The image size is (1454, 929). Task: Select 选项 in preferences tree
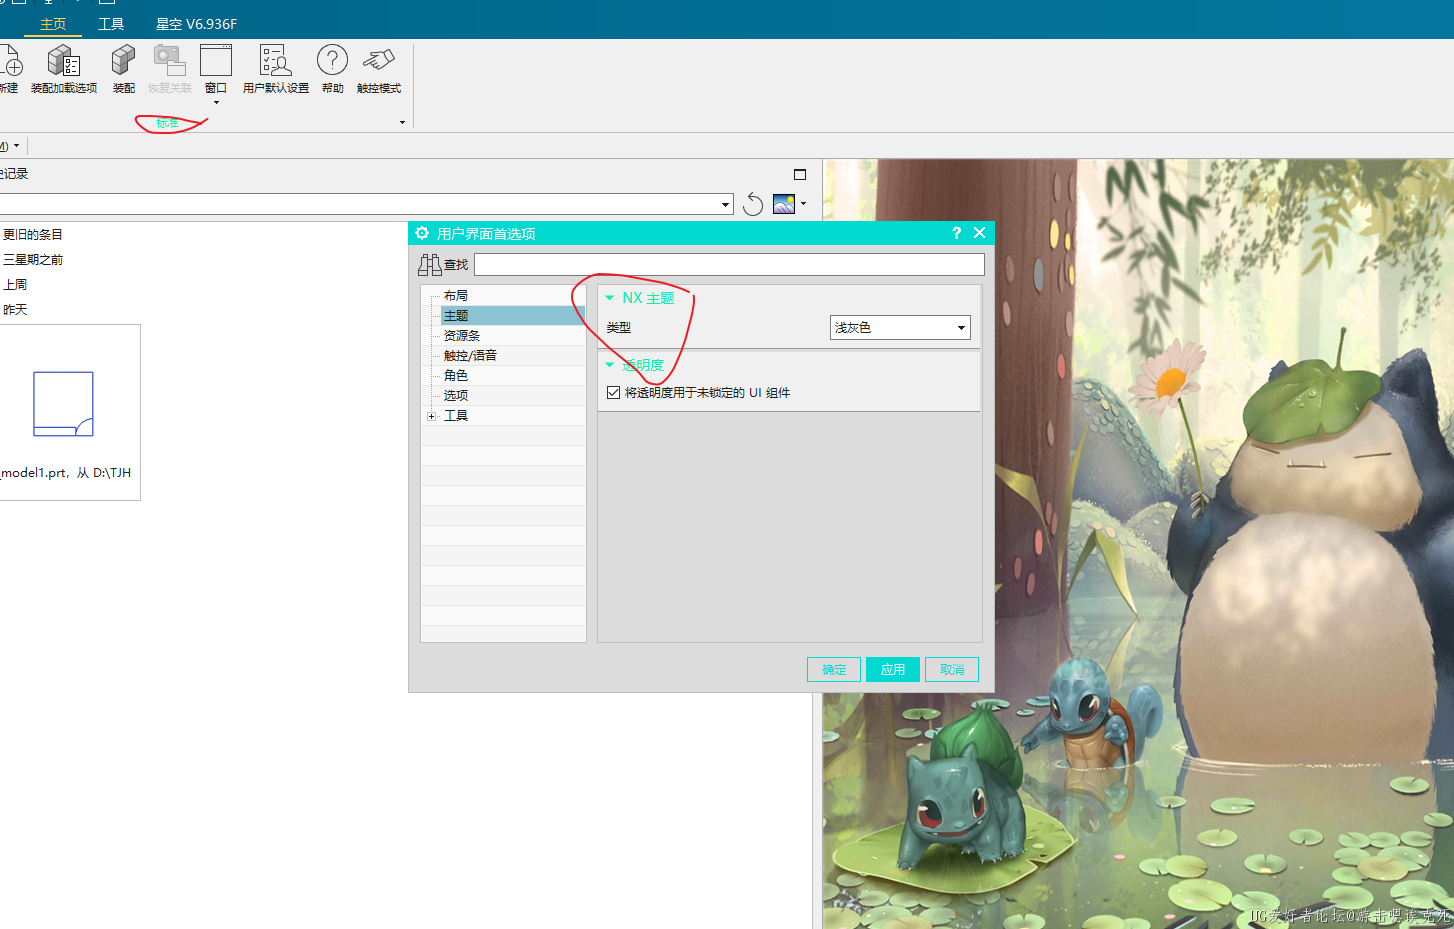point(456,396)
